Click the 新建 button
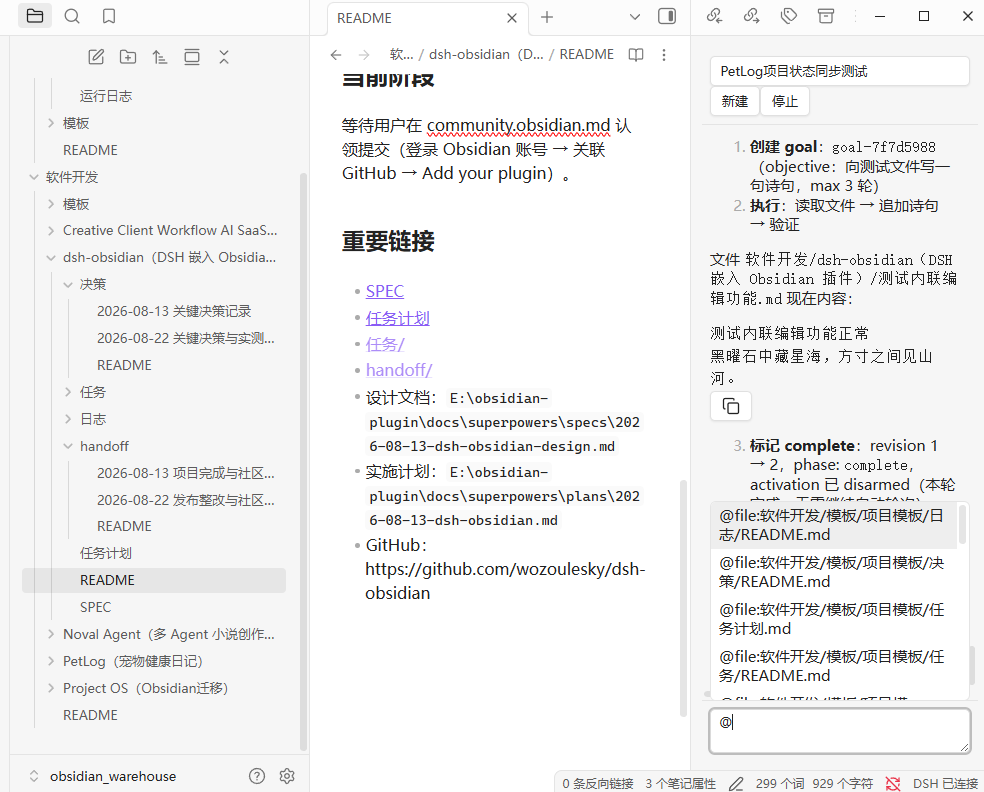The width and height of the screenshot is (984, 792). [735, 101]
